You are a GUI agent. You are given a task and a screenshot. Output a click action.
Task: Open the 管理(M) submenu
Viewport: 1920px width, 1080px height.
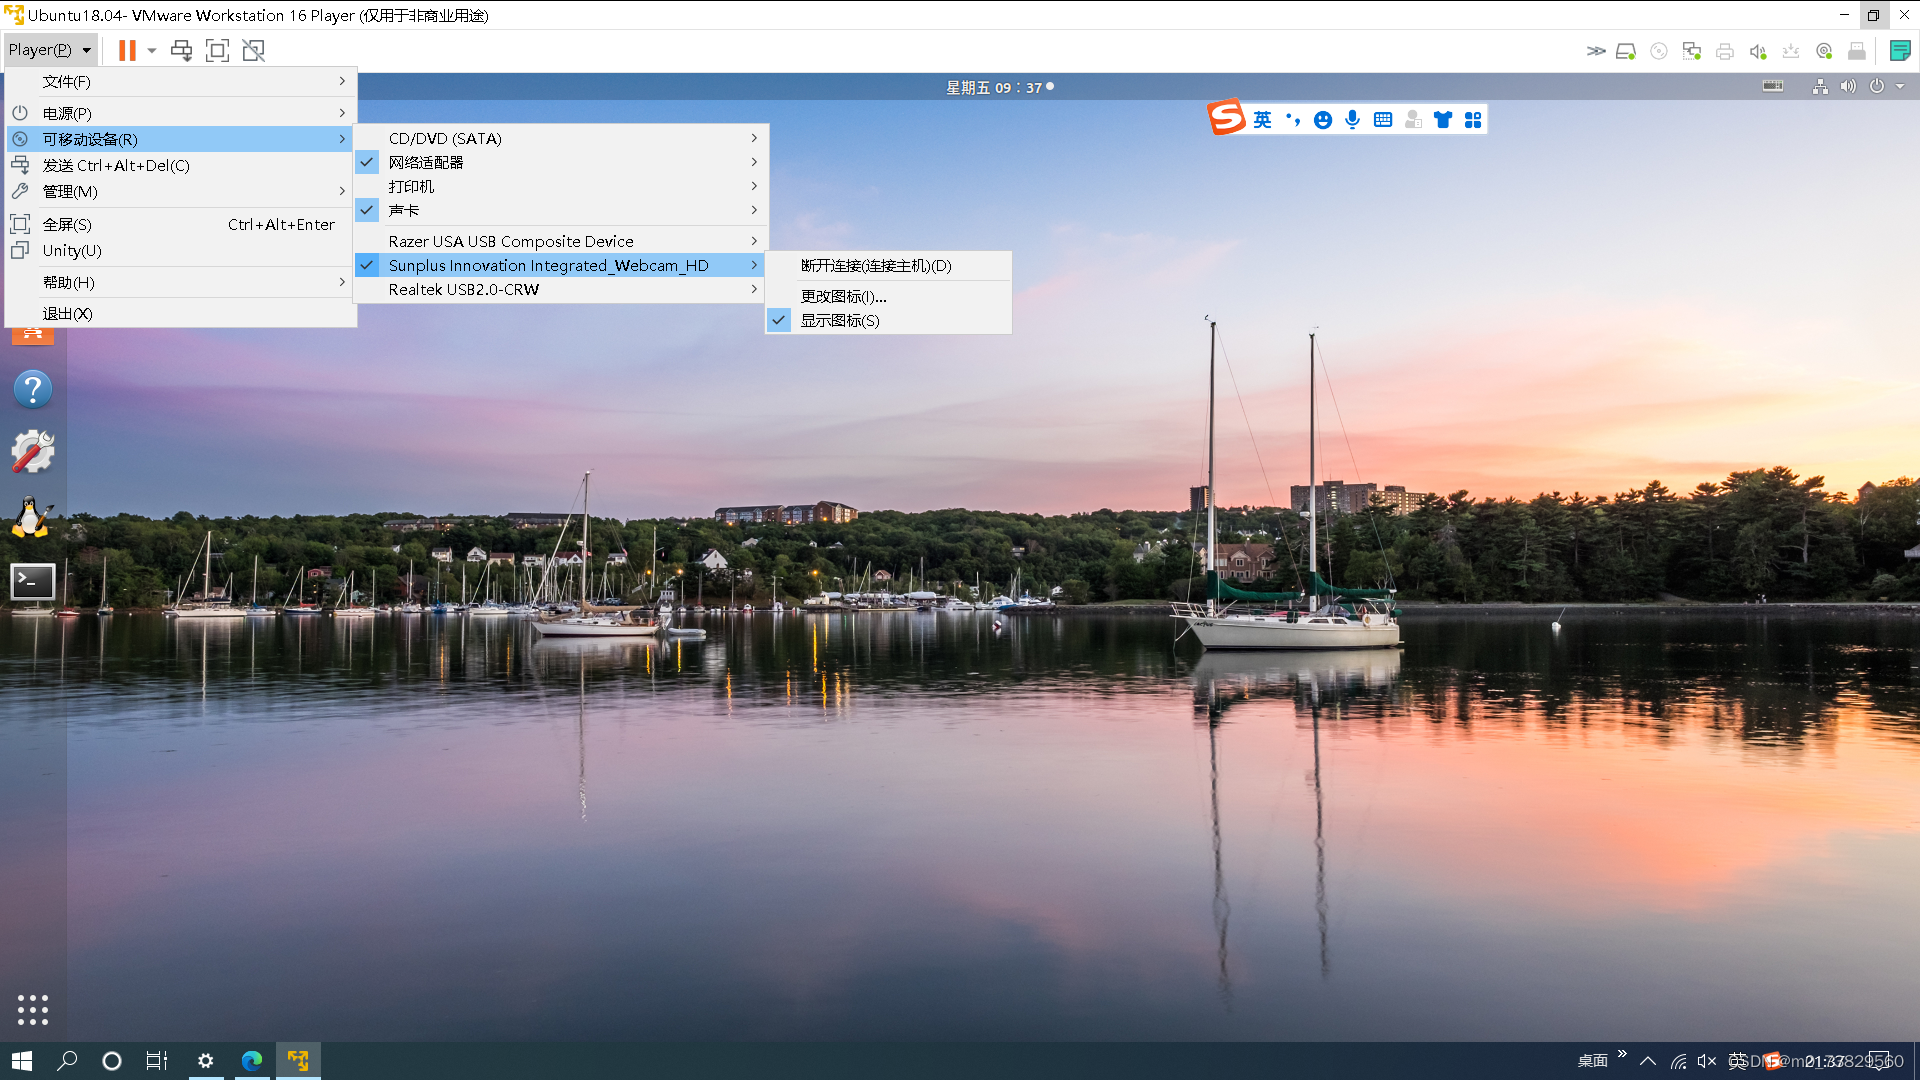click(181, 191)
